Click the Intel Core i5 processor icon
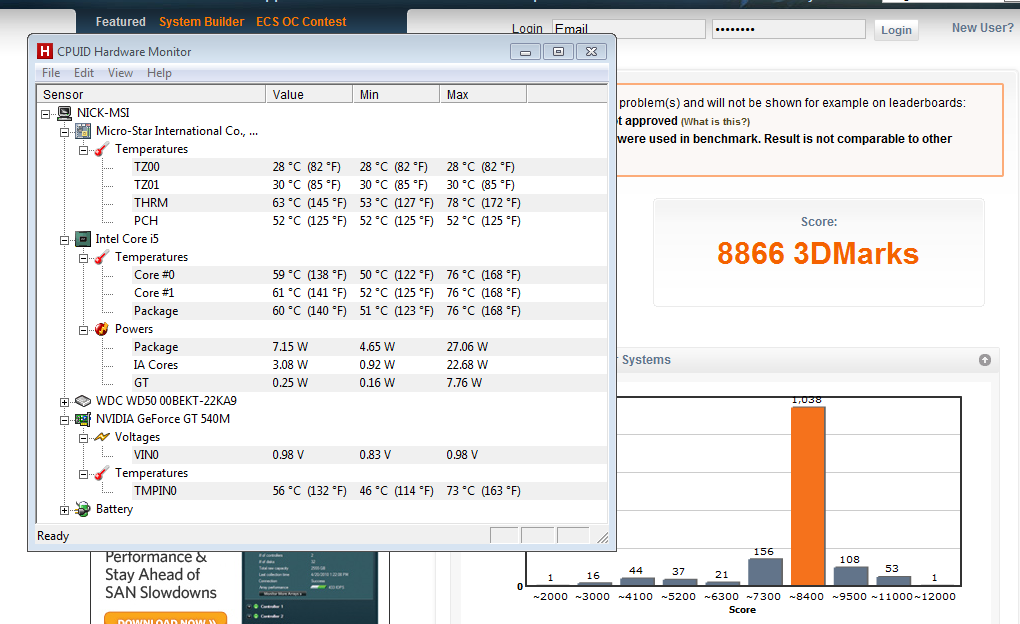Screen dimensions: 1020x624 pos(83,239)
